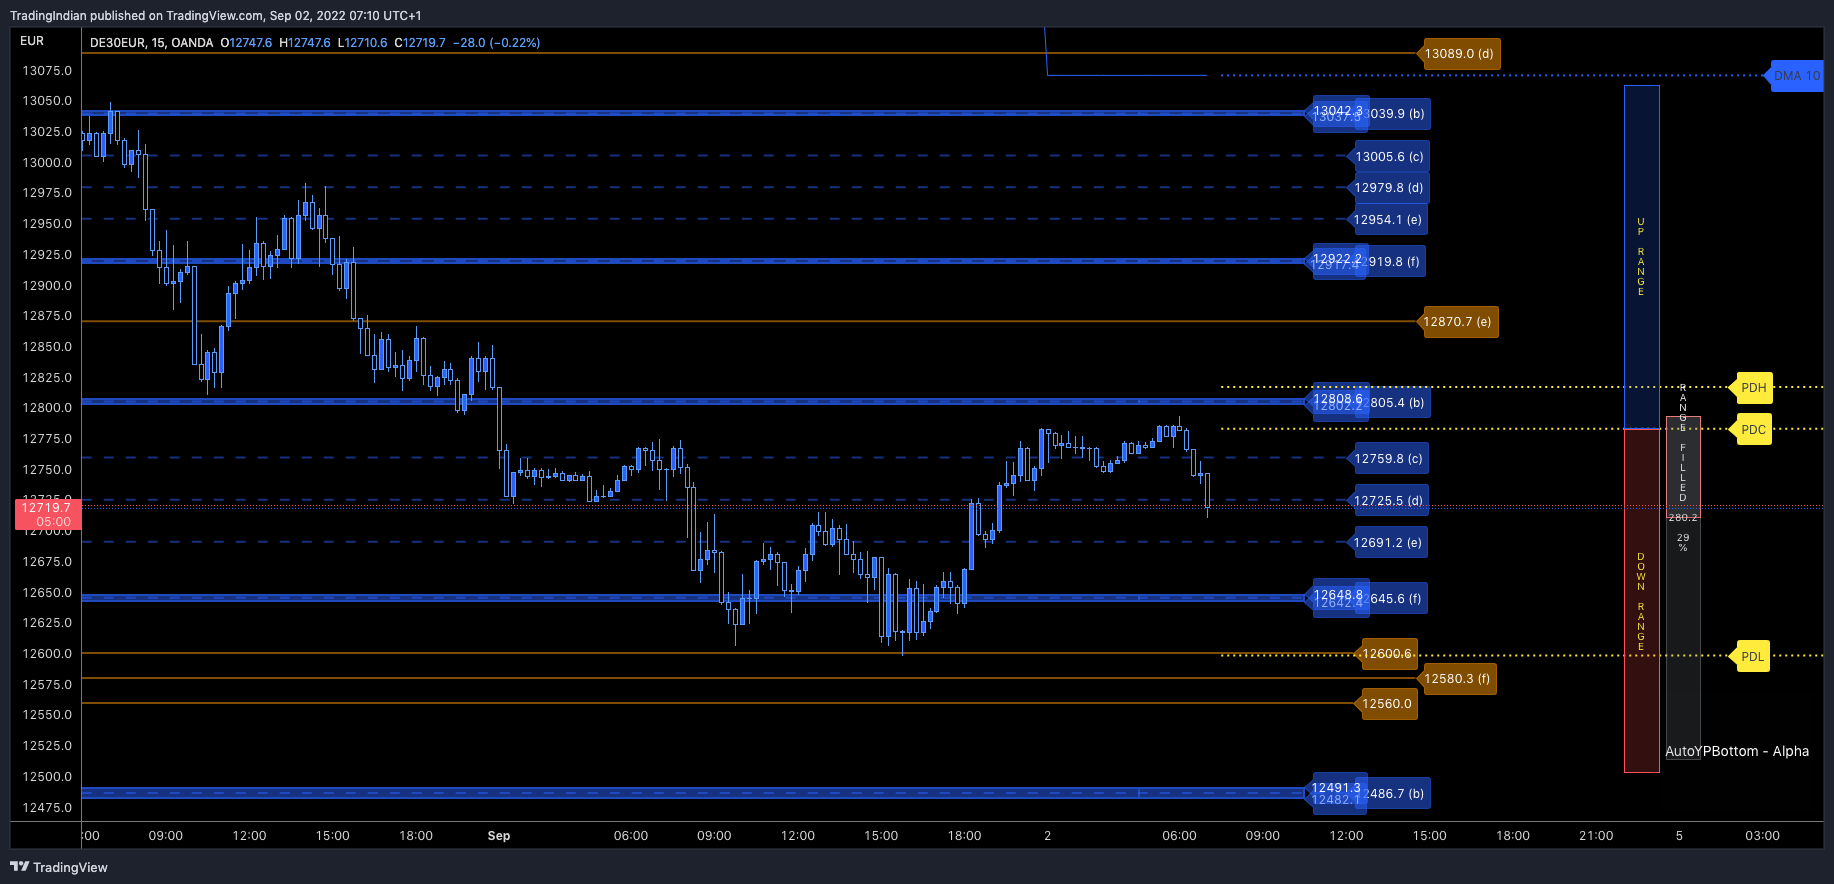Click the 06:00 mark before 09:00 Sep
This screenshot has height=884, width=1834.
pyautogui.click(x=631, y=836)
